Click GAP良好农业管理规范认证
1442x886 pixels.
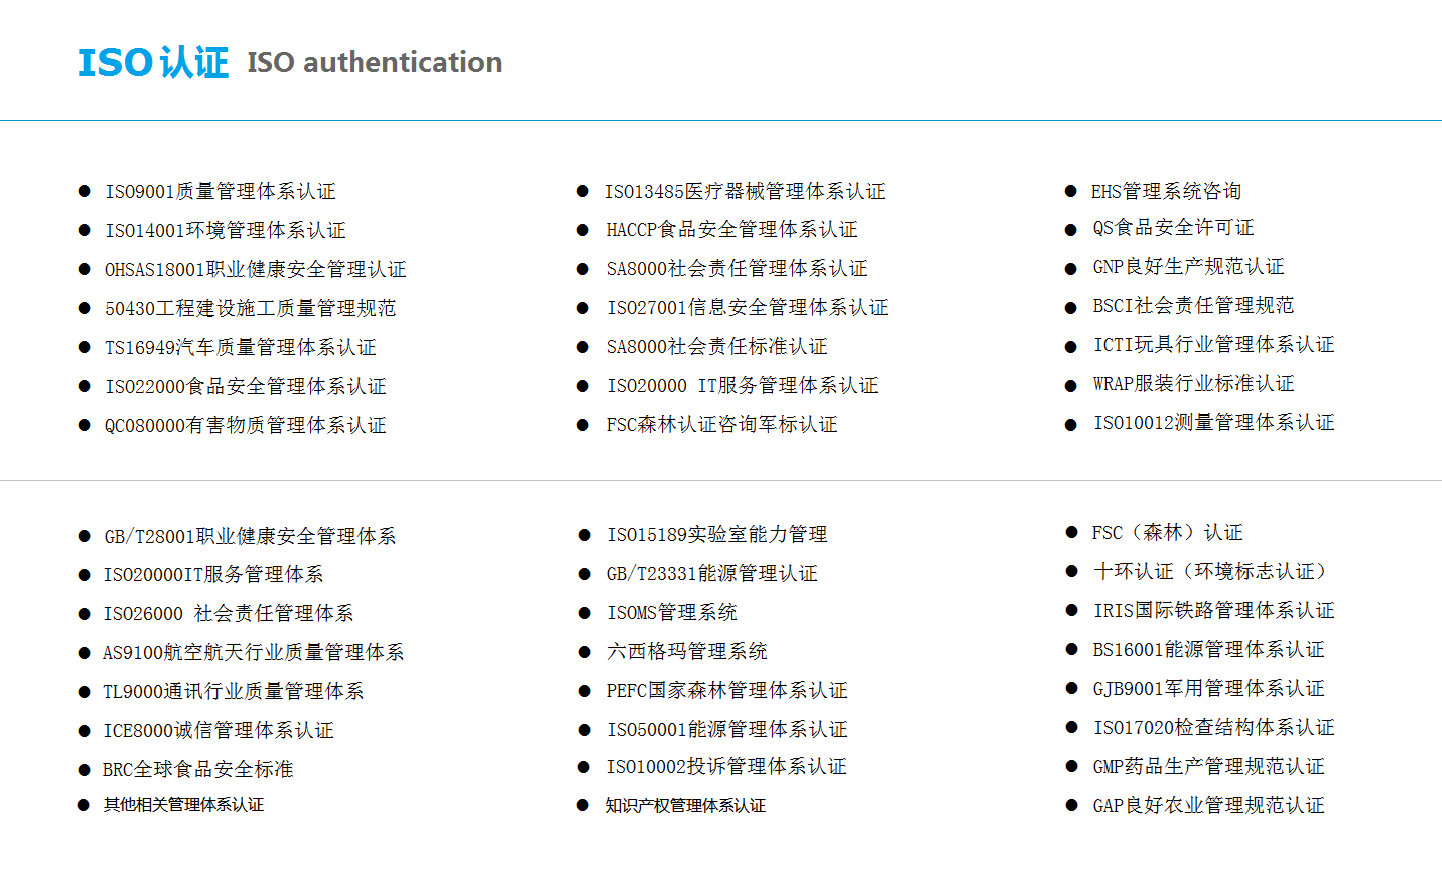click(1208, 805)
